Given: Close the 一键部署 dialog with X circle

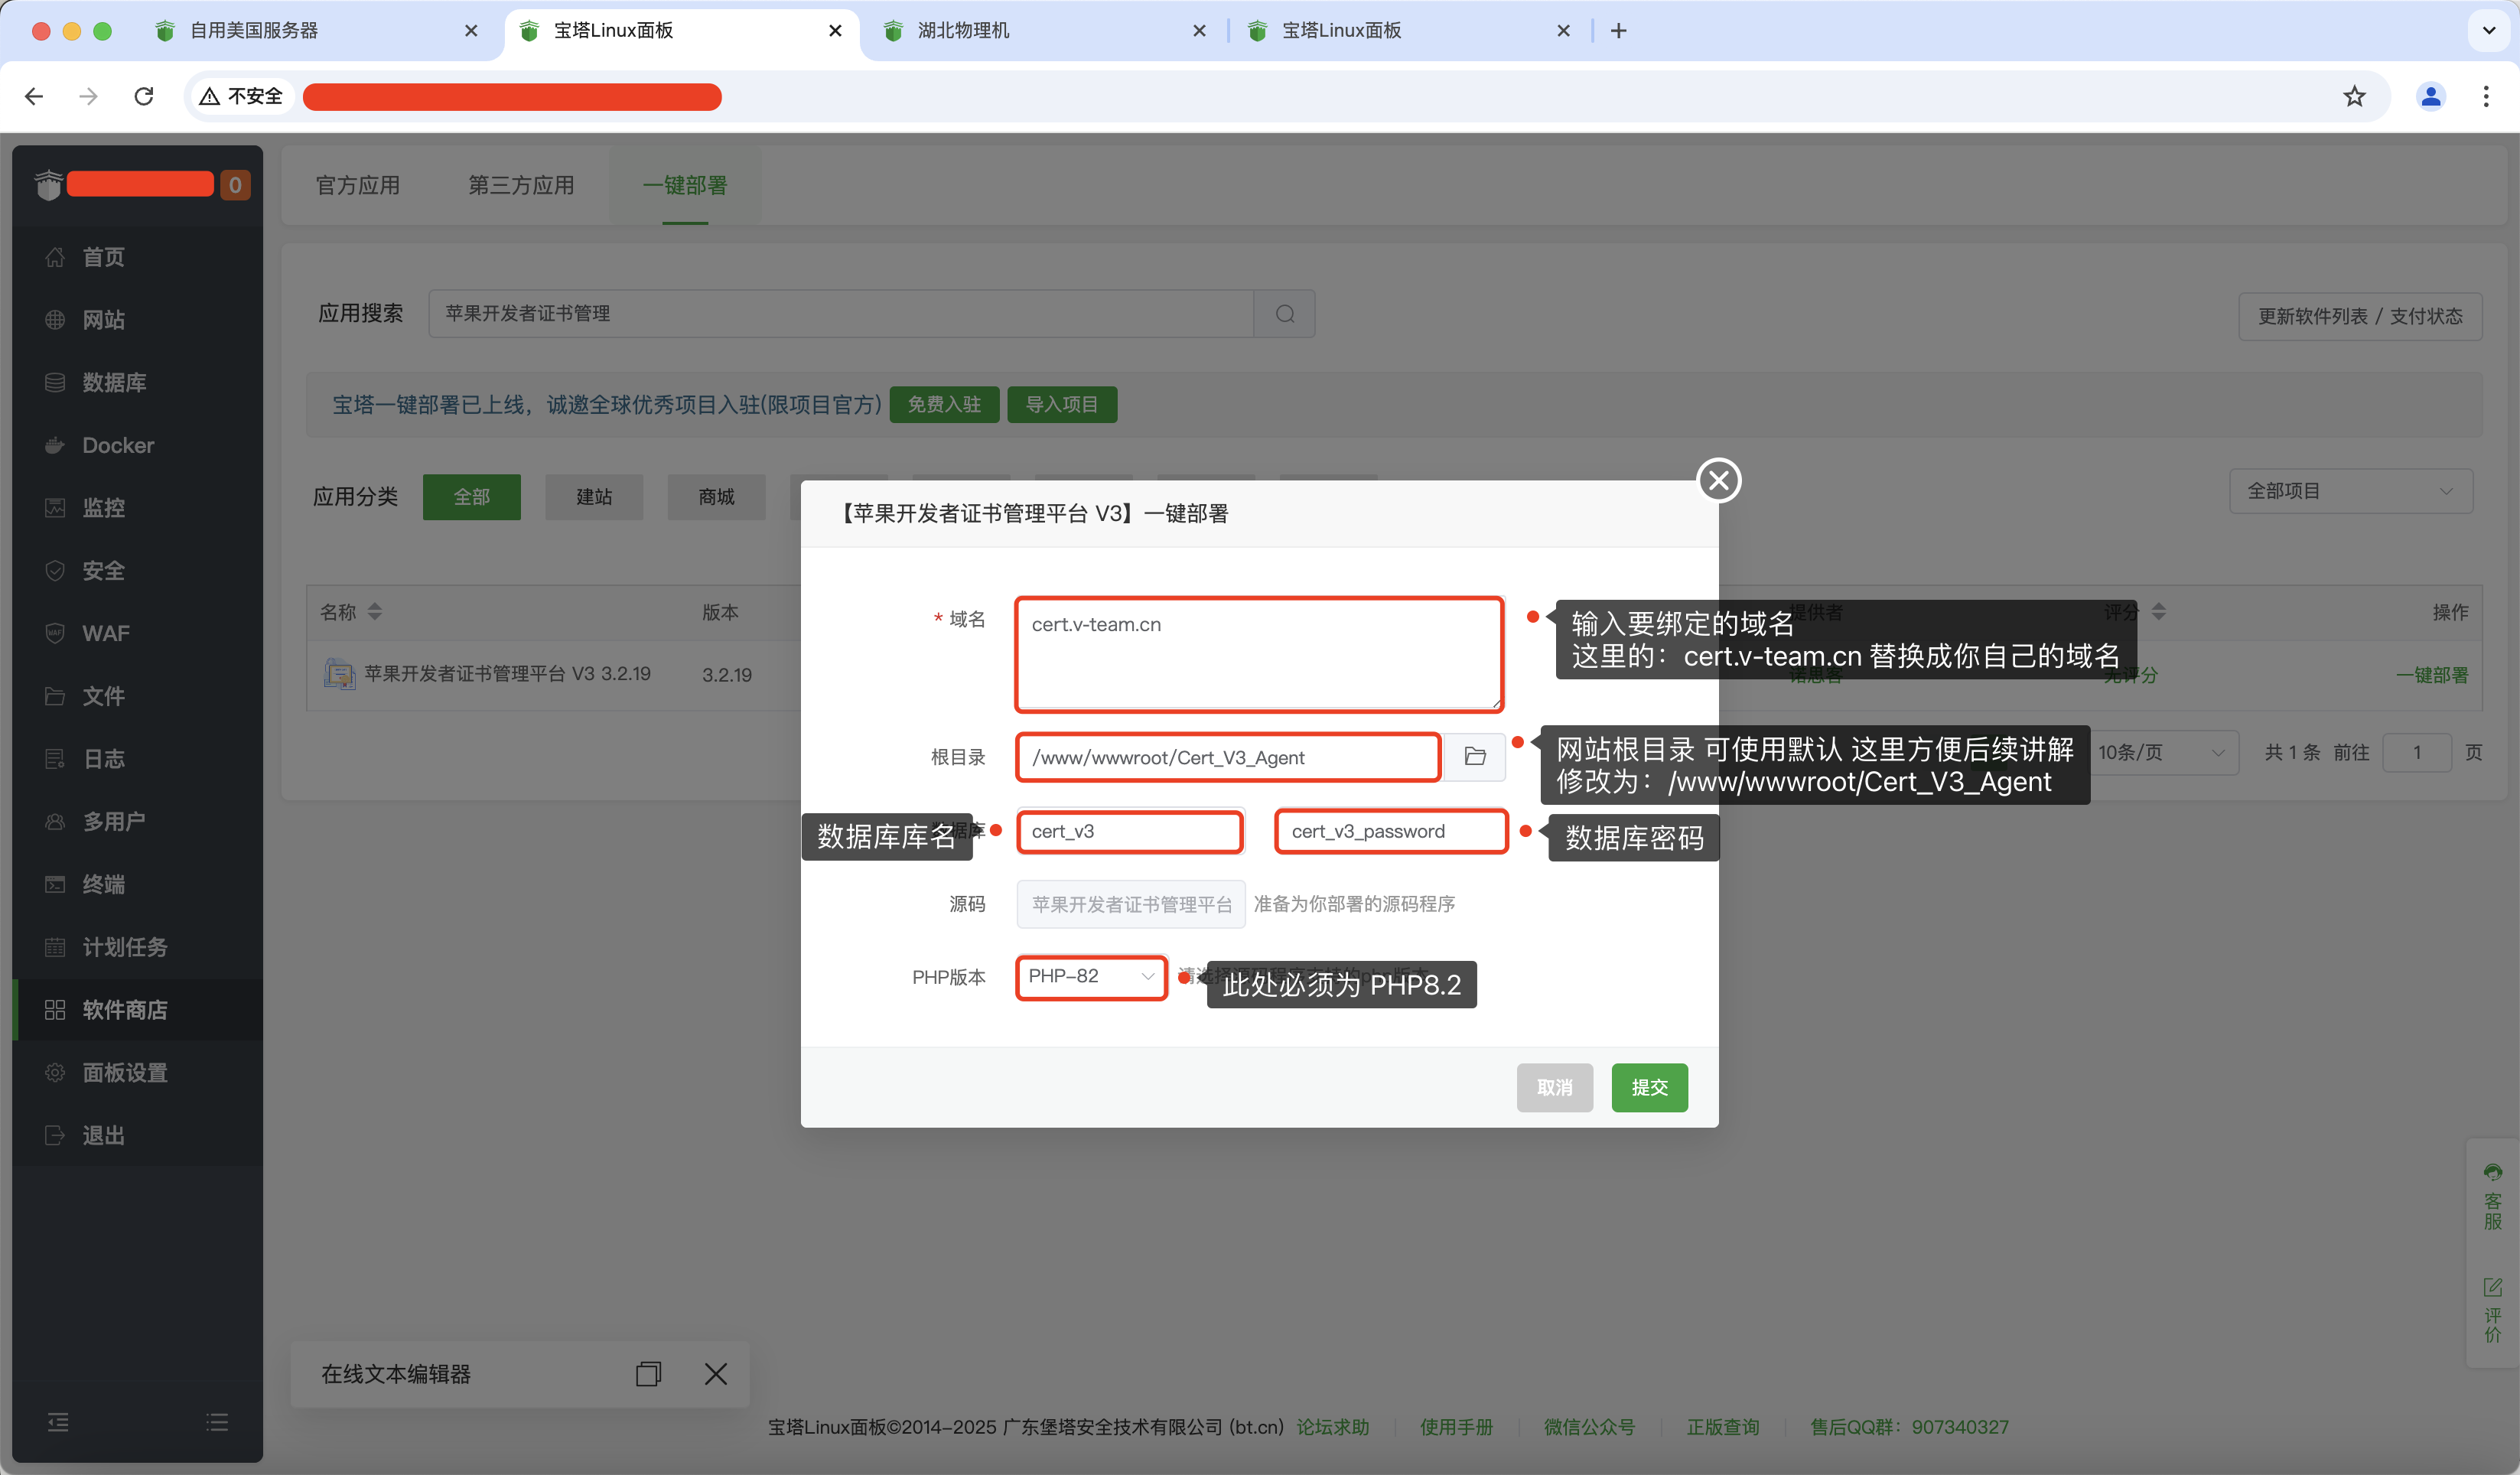Looking at the screenshot, I should pos(1719,481).
